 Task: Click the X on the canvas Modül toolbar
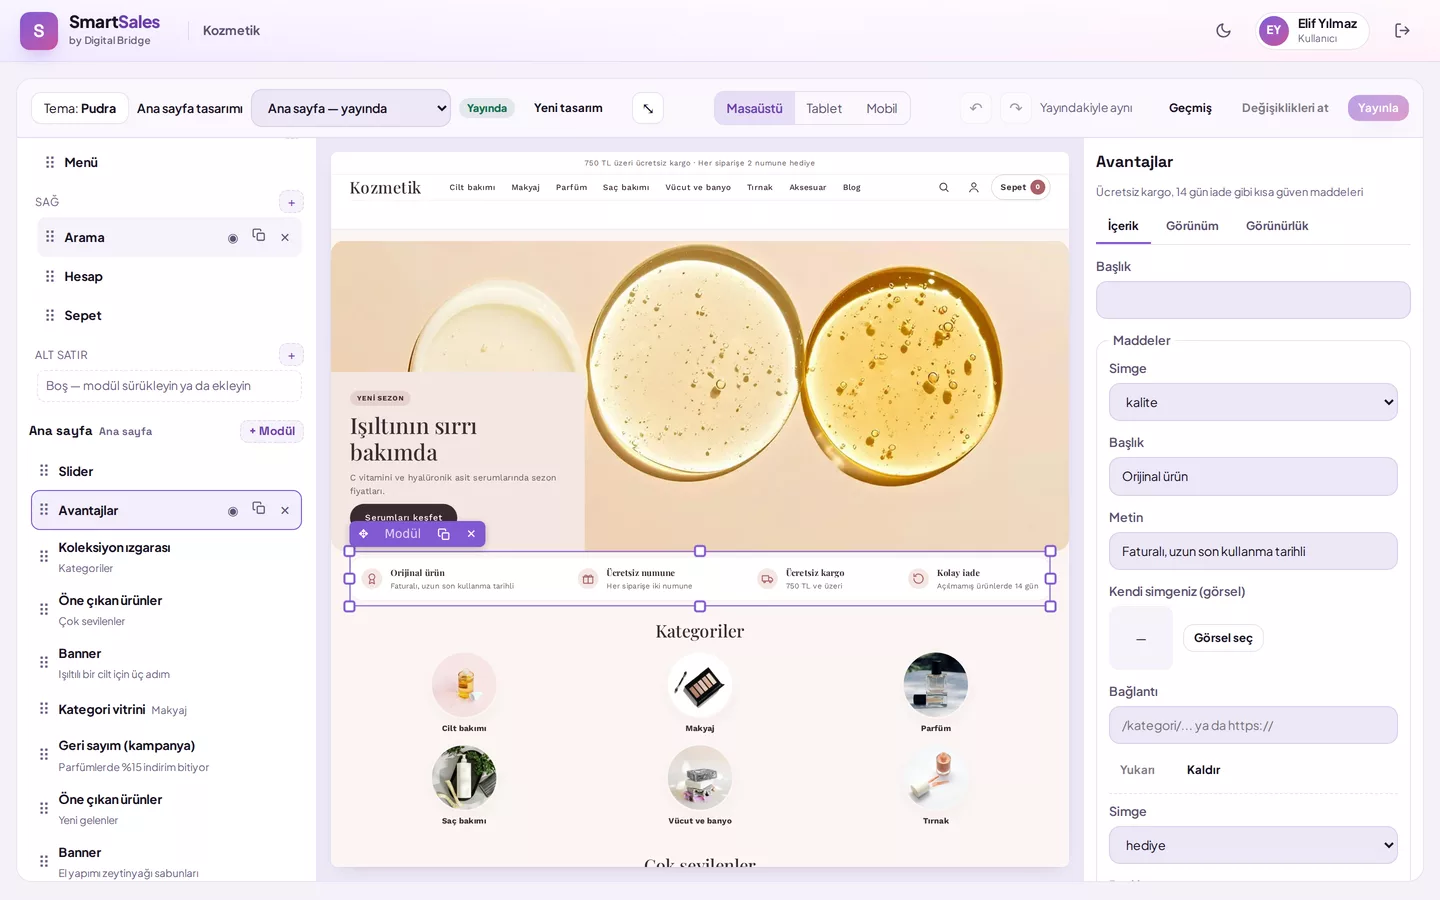(x=471, y=534)
